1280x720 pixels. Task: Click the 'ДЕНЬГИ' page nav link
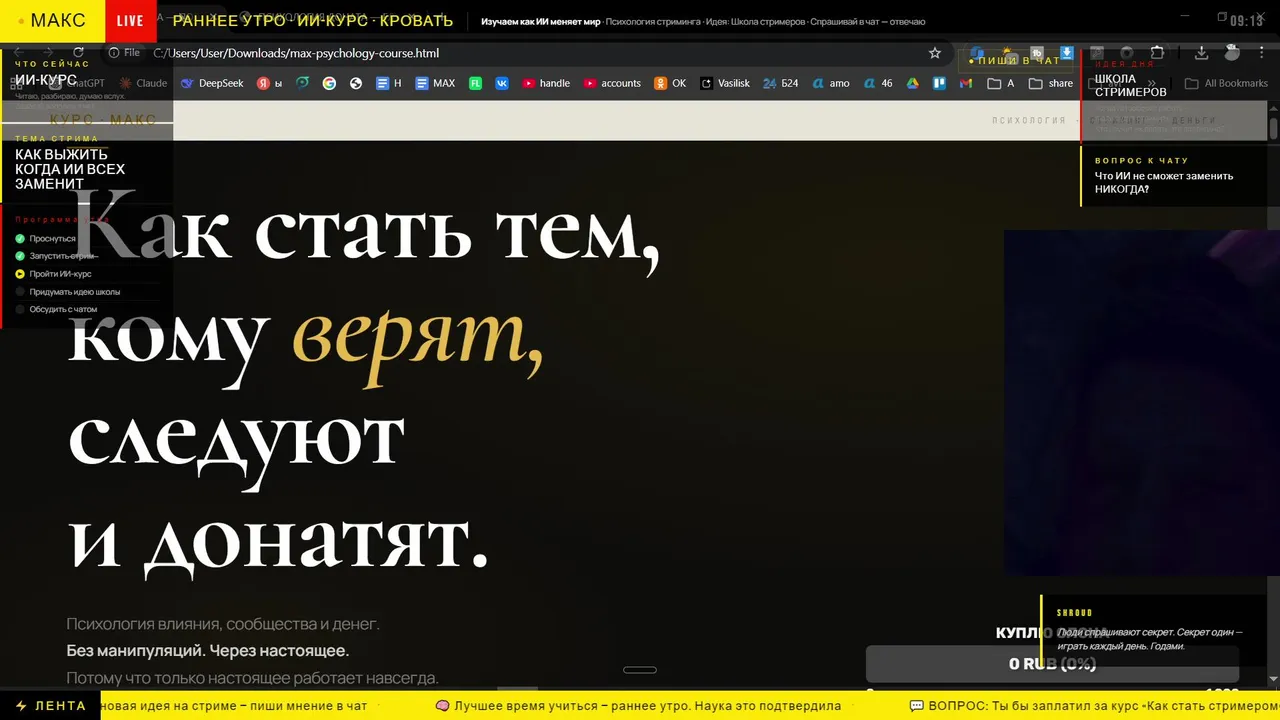click(x=1194, y=120)
